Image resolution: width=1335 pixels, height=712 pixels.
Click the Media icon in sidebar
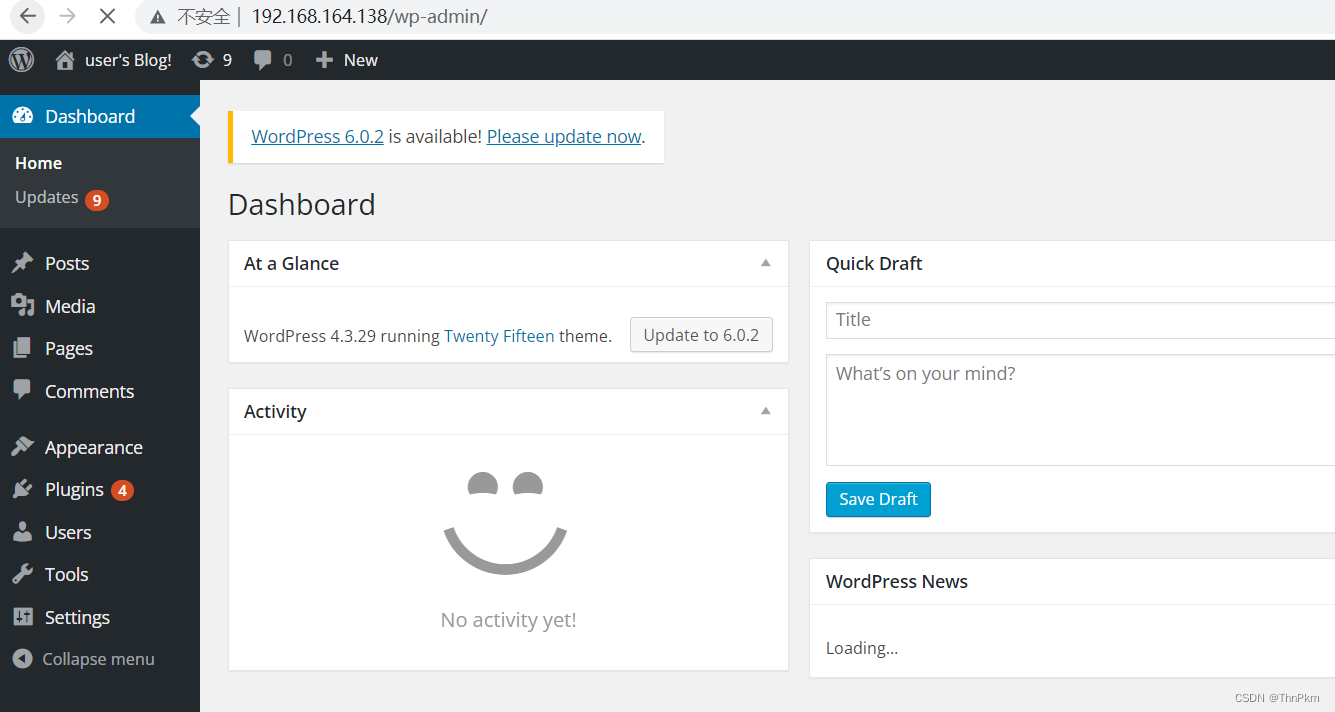22,306
